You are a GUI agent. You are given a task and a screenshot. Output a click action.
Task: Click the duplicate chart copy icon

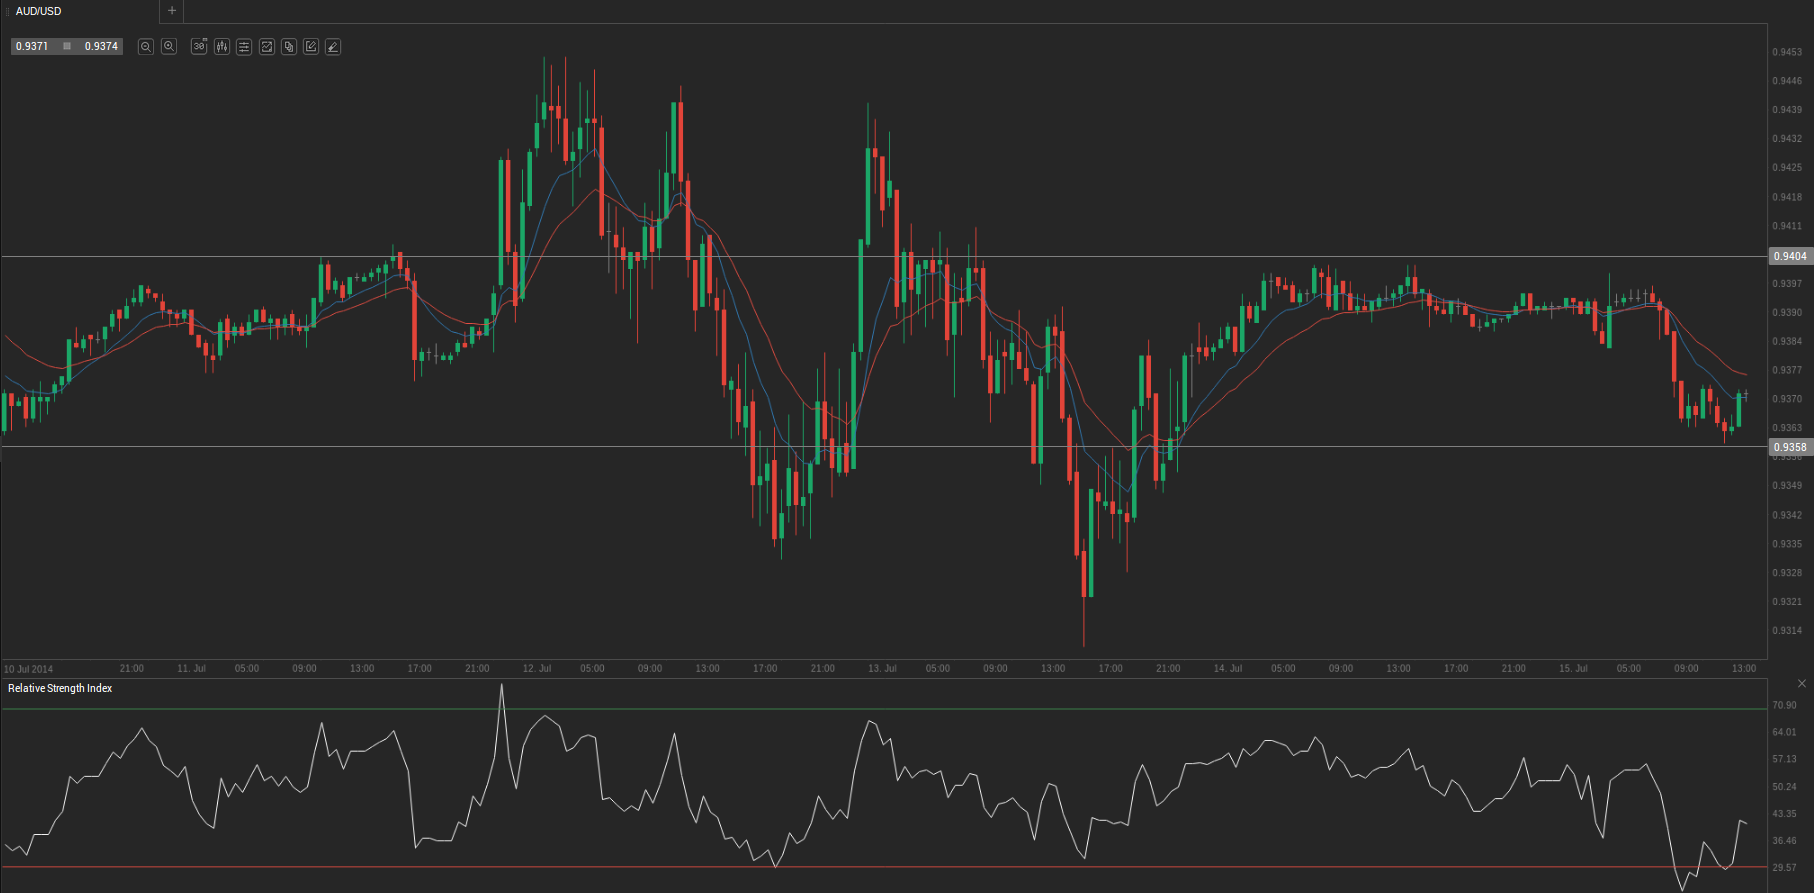(x=289, y=47)
